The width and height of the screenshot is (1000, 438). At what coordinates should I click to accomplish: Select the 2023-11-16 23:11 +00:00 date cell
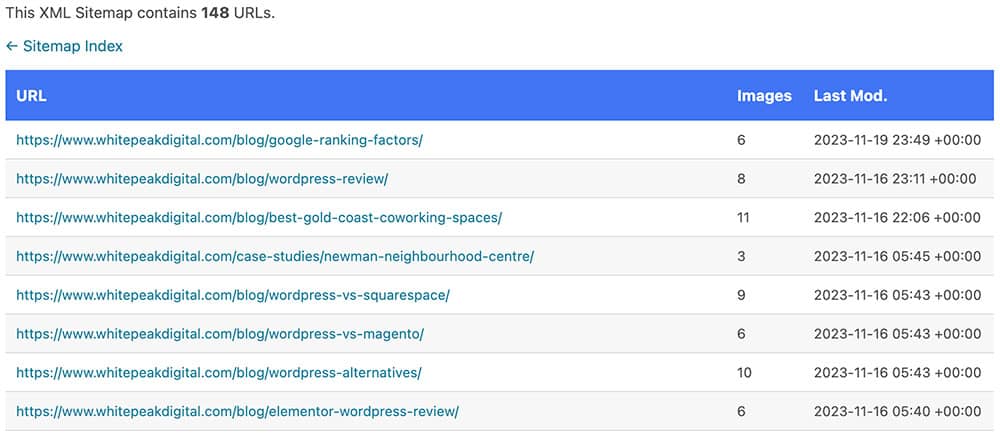pos(895,179)
